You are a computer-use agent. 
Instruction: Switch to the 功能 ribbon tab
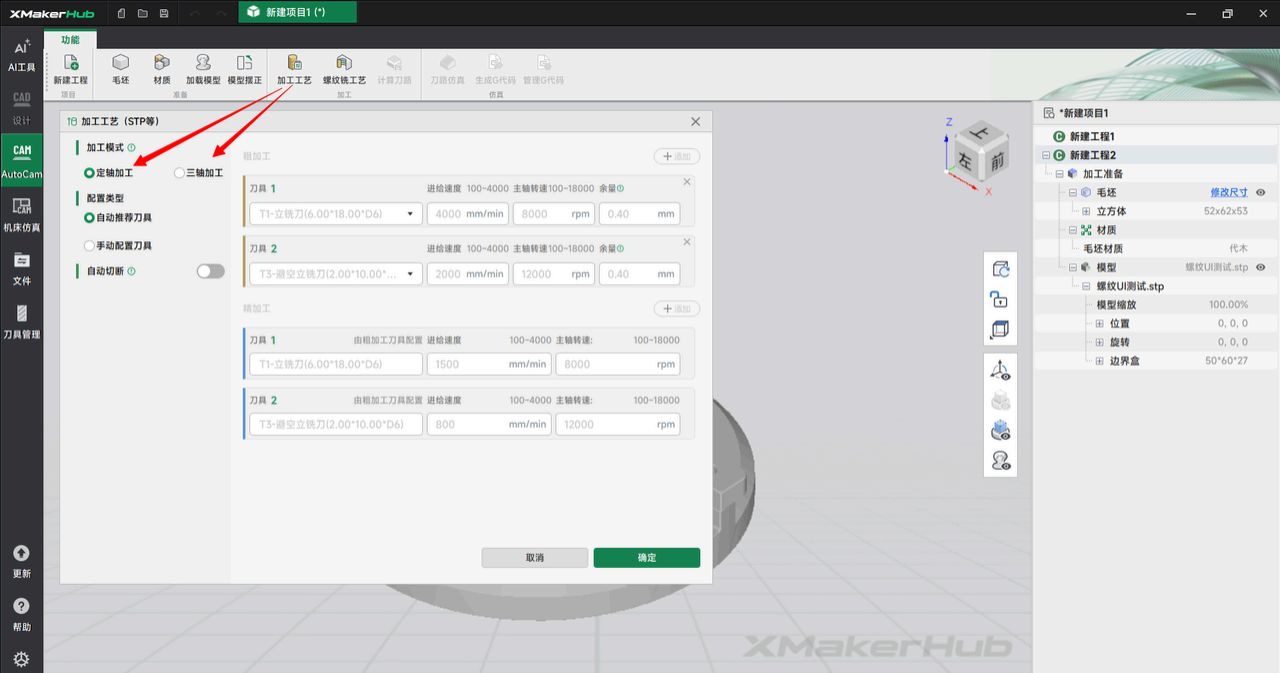[x=70, y=39]
